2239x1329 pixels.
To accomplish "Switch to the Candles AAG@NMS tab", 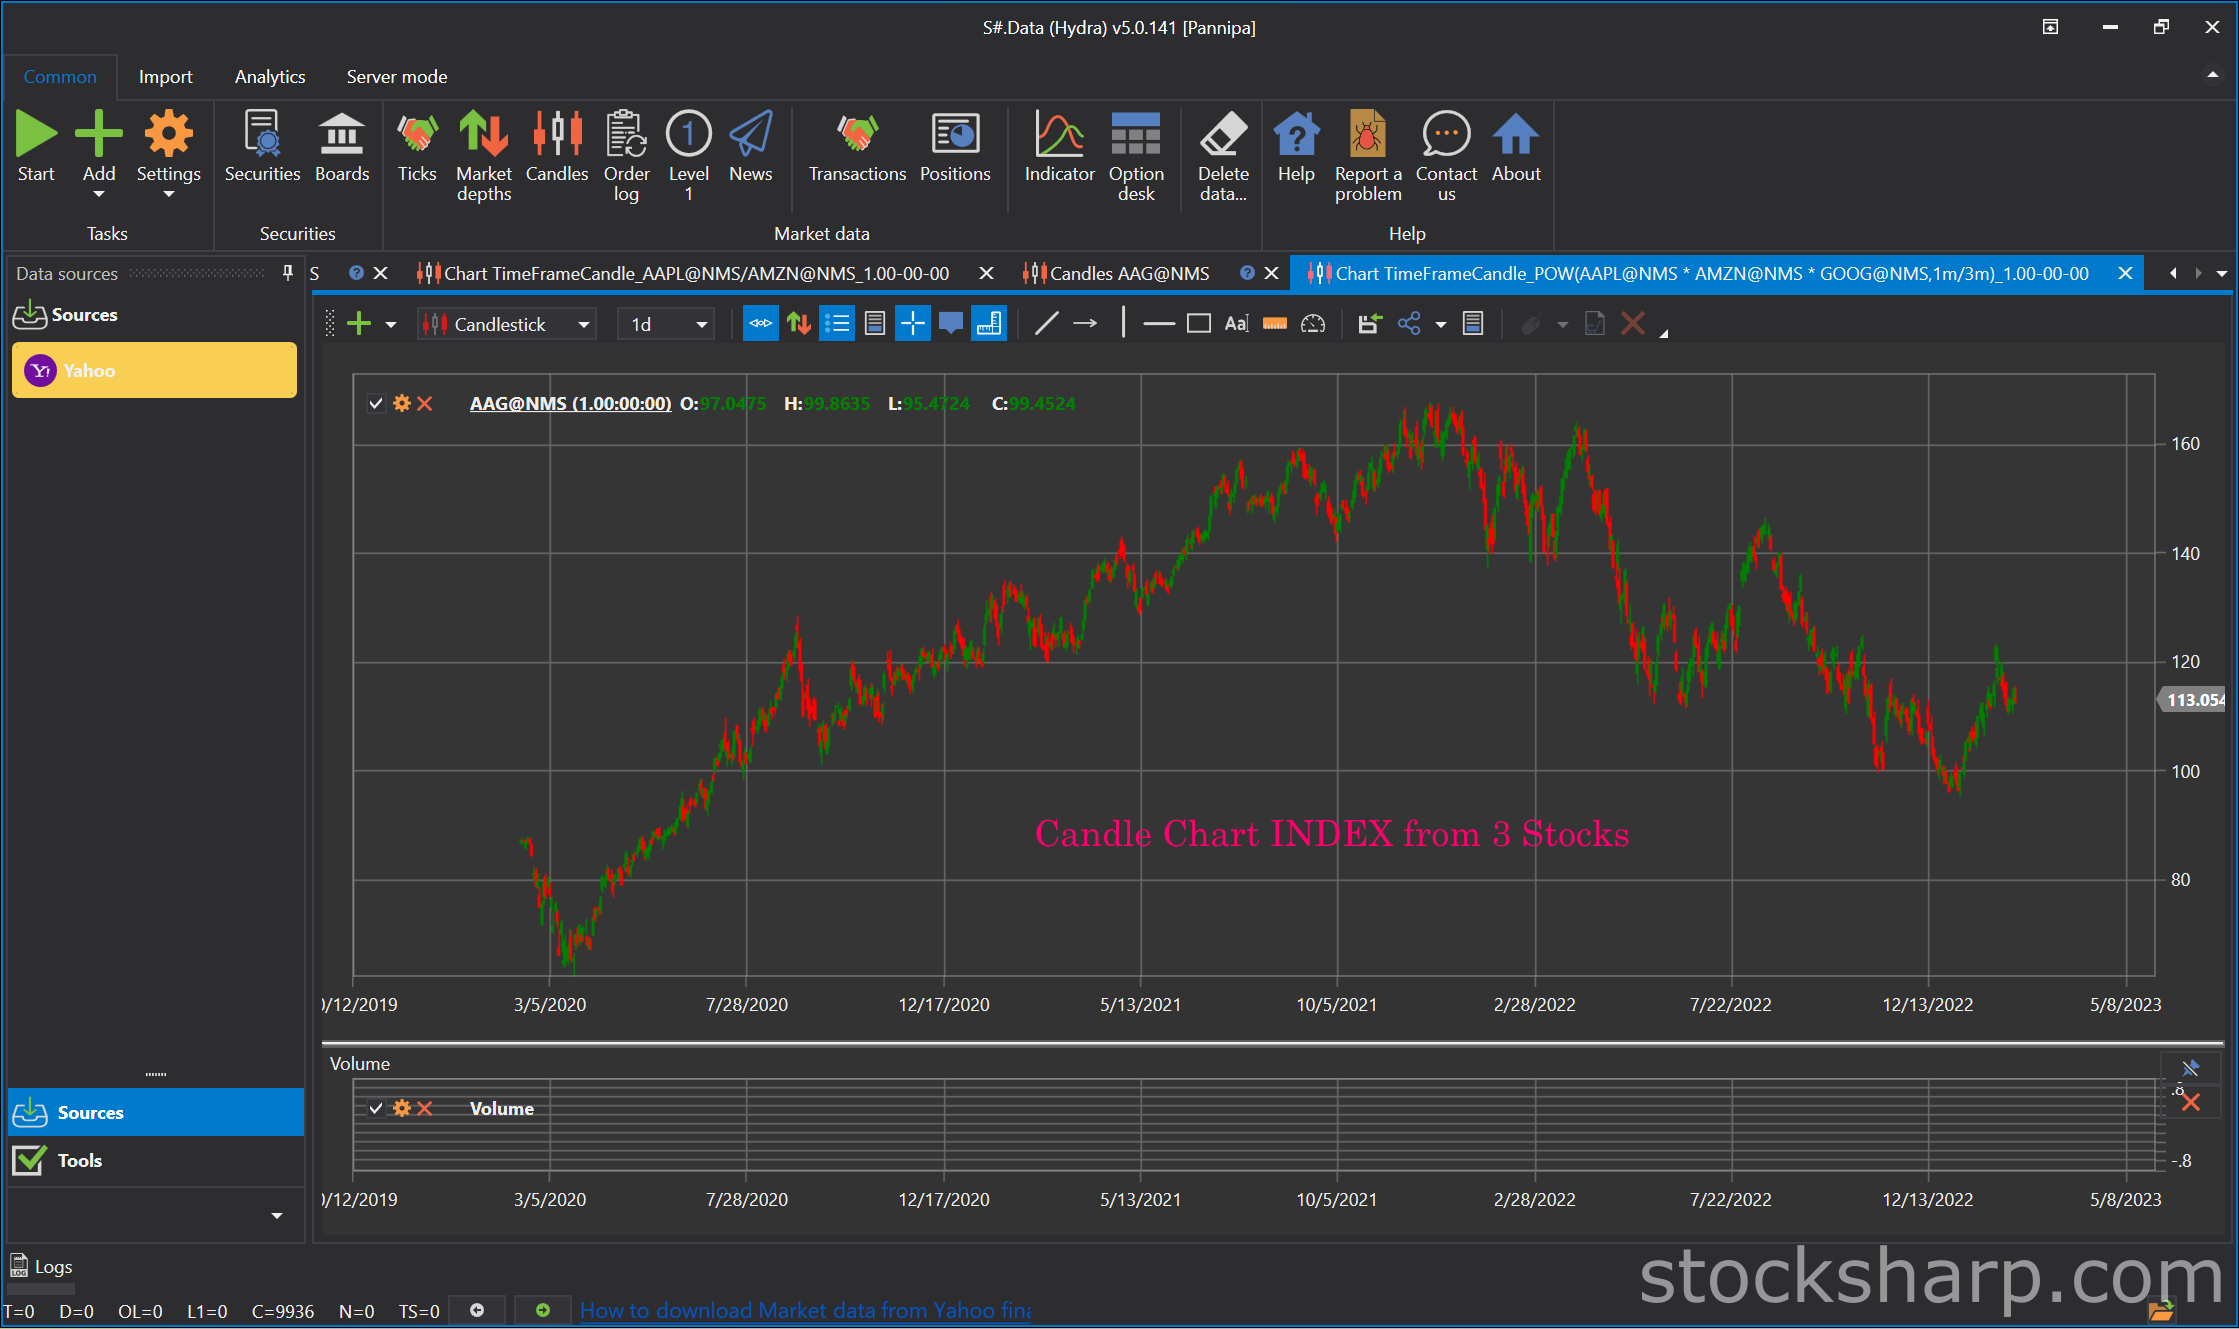I will pos(1129,274).
